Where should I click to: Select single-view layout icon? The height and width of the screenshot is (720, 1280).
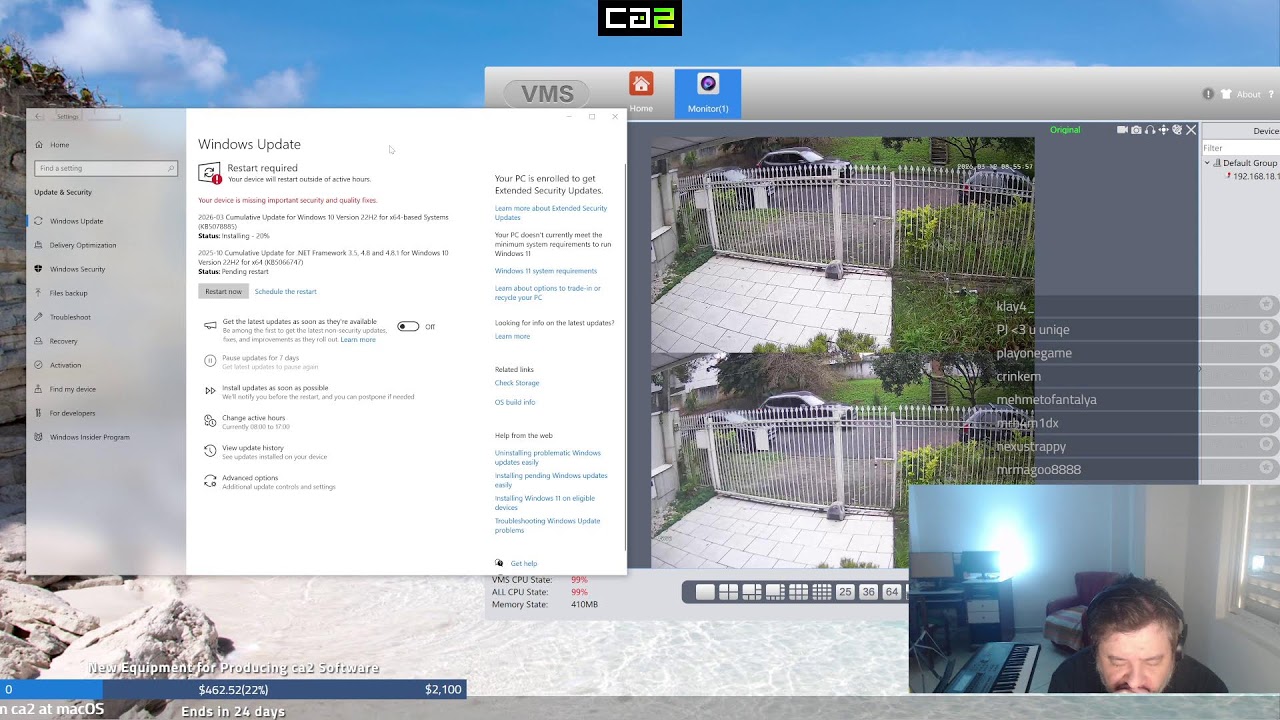point(705,592)
